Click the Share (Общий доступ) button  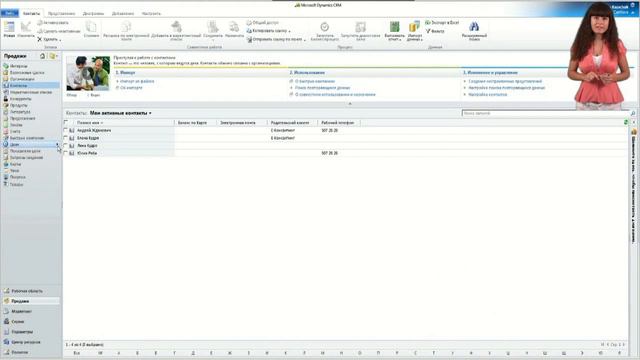click(x=262, y=23)
